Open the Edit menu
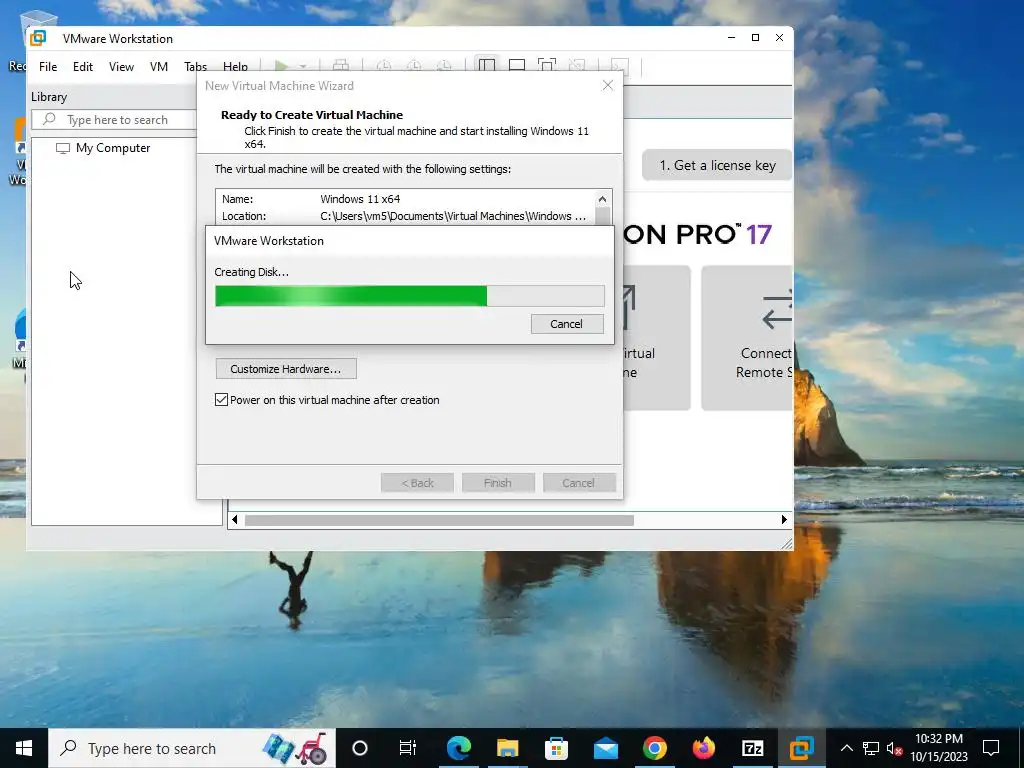This screenshot has height=768, width=1024. (x=82, y=67)
